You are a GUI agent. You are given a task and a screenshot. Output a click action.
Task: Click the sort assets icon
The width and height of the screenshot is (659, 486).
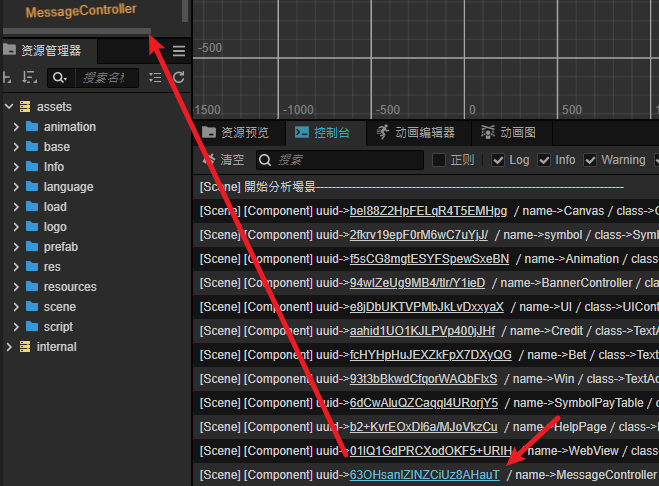(30, 77)
